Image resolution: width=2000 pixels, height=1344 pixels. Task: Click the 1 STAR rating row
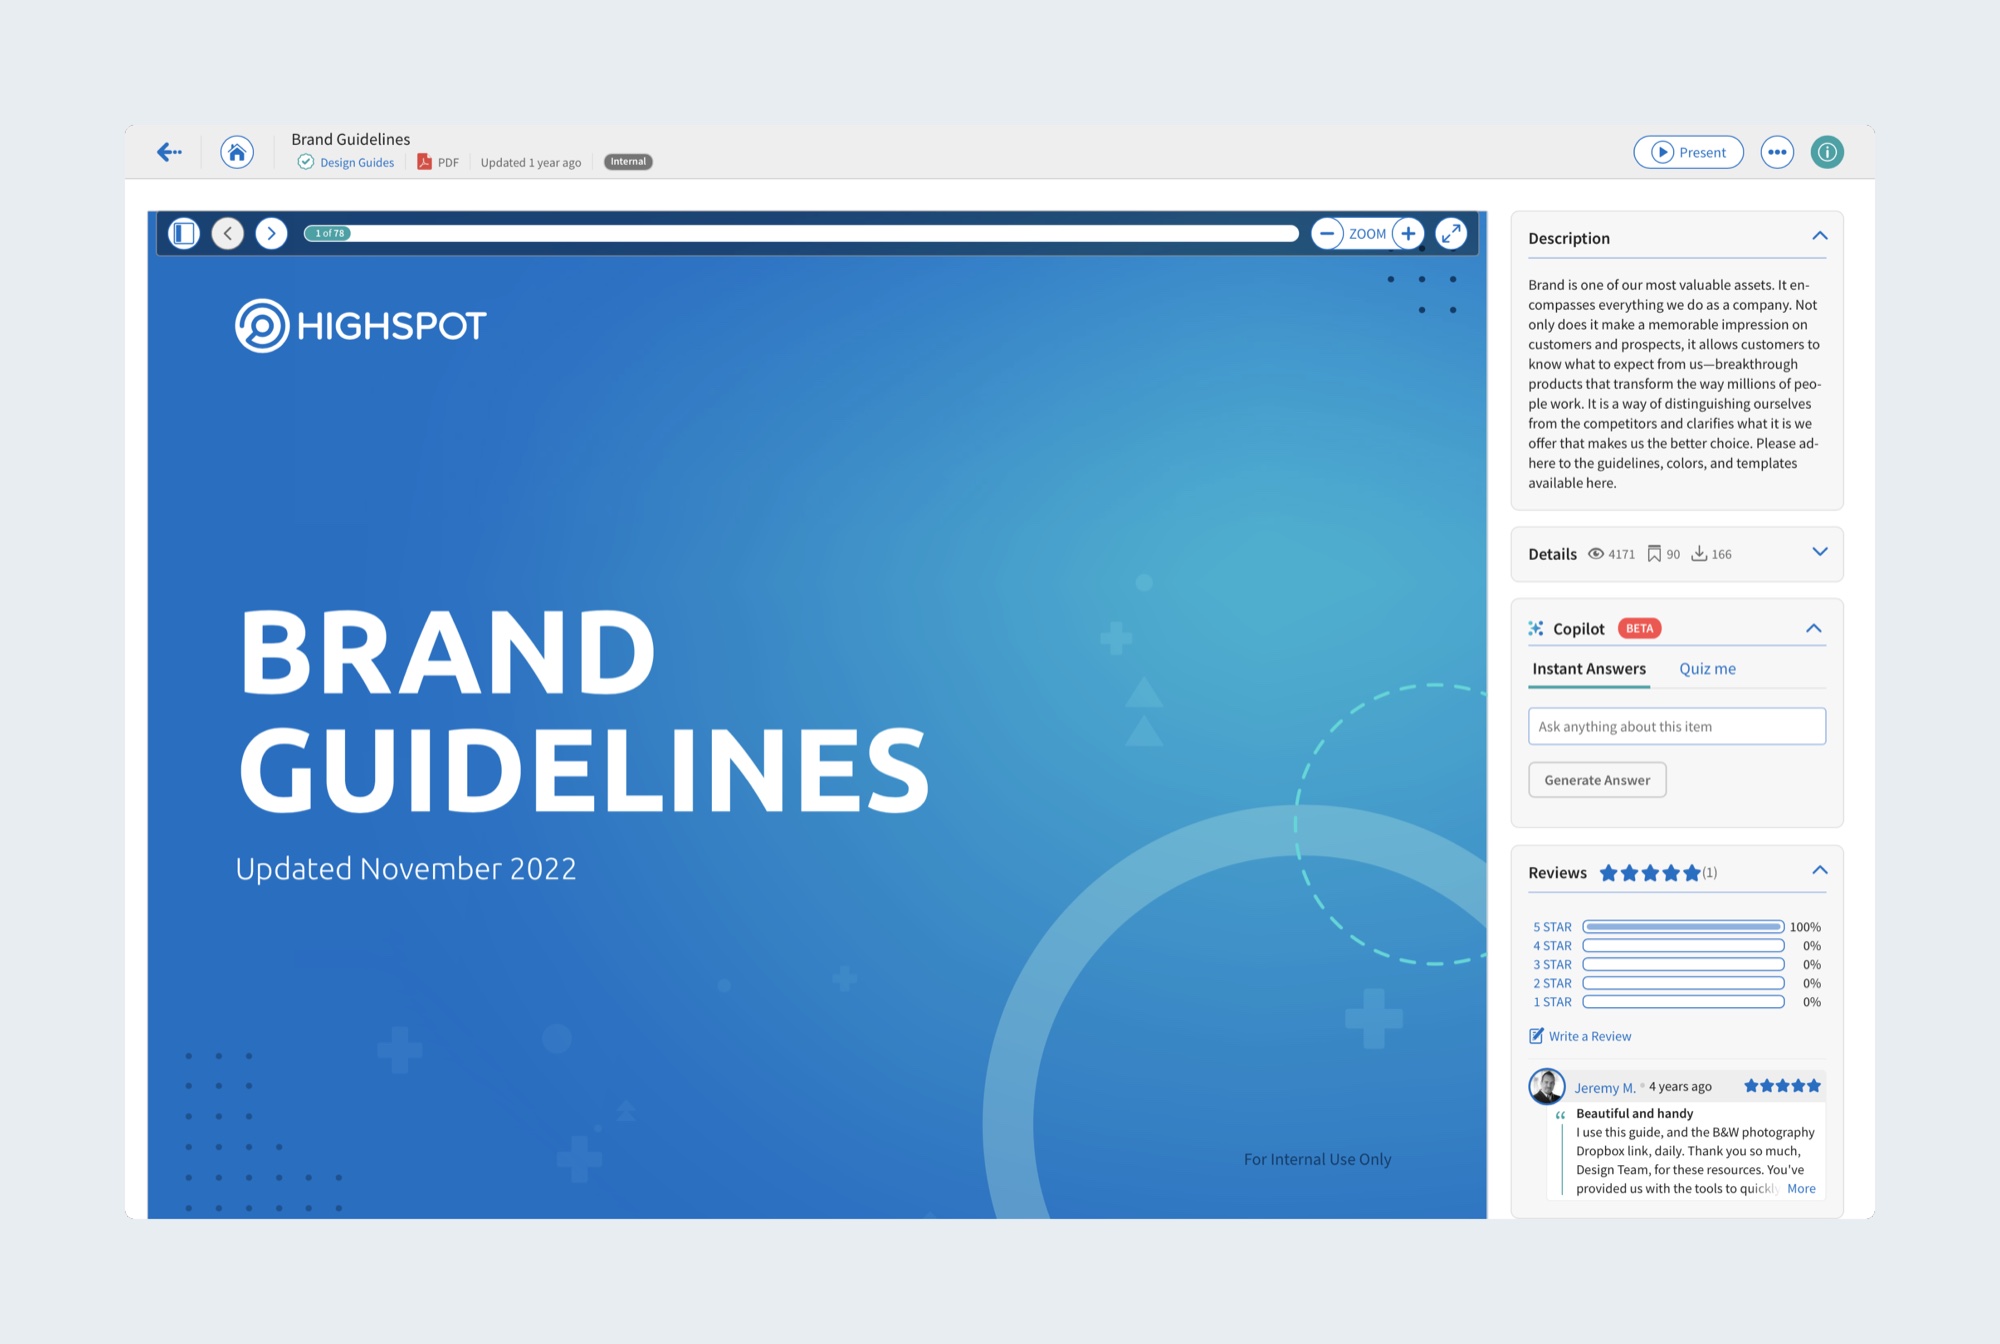(1677, 1002)
